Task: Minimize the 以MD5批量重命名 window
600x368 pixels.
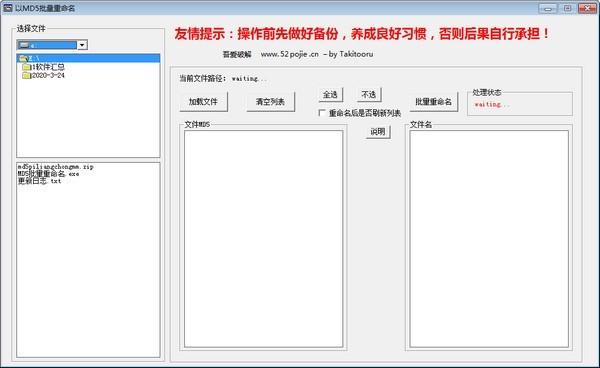Action: [548, 8]
